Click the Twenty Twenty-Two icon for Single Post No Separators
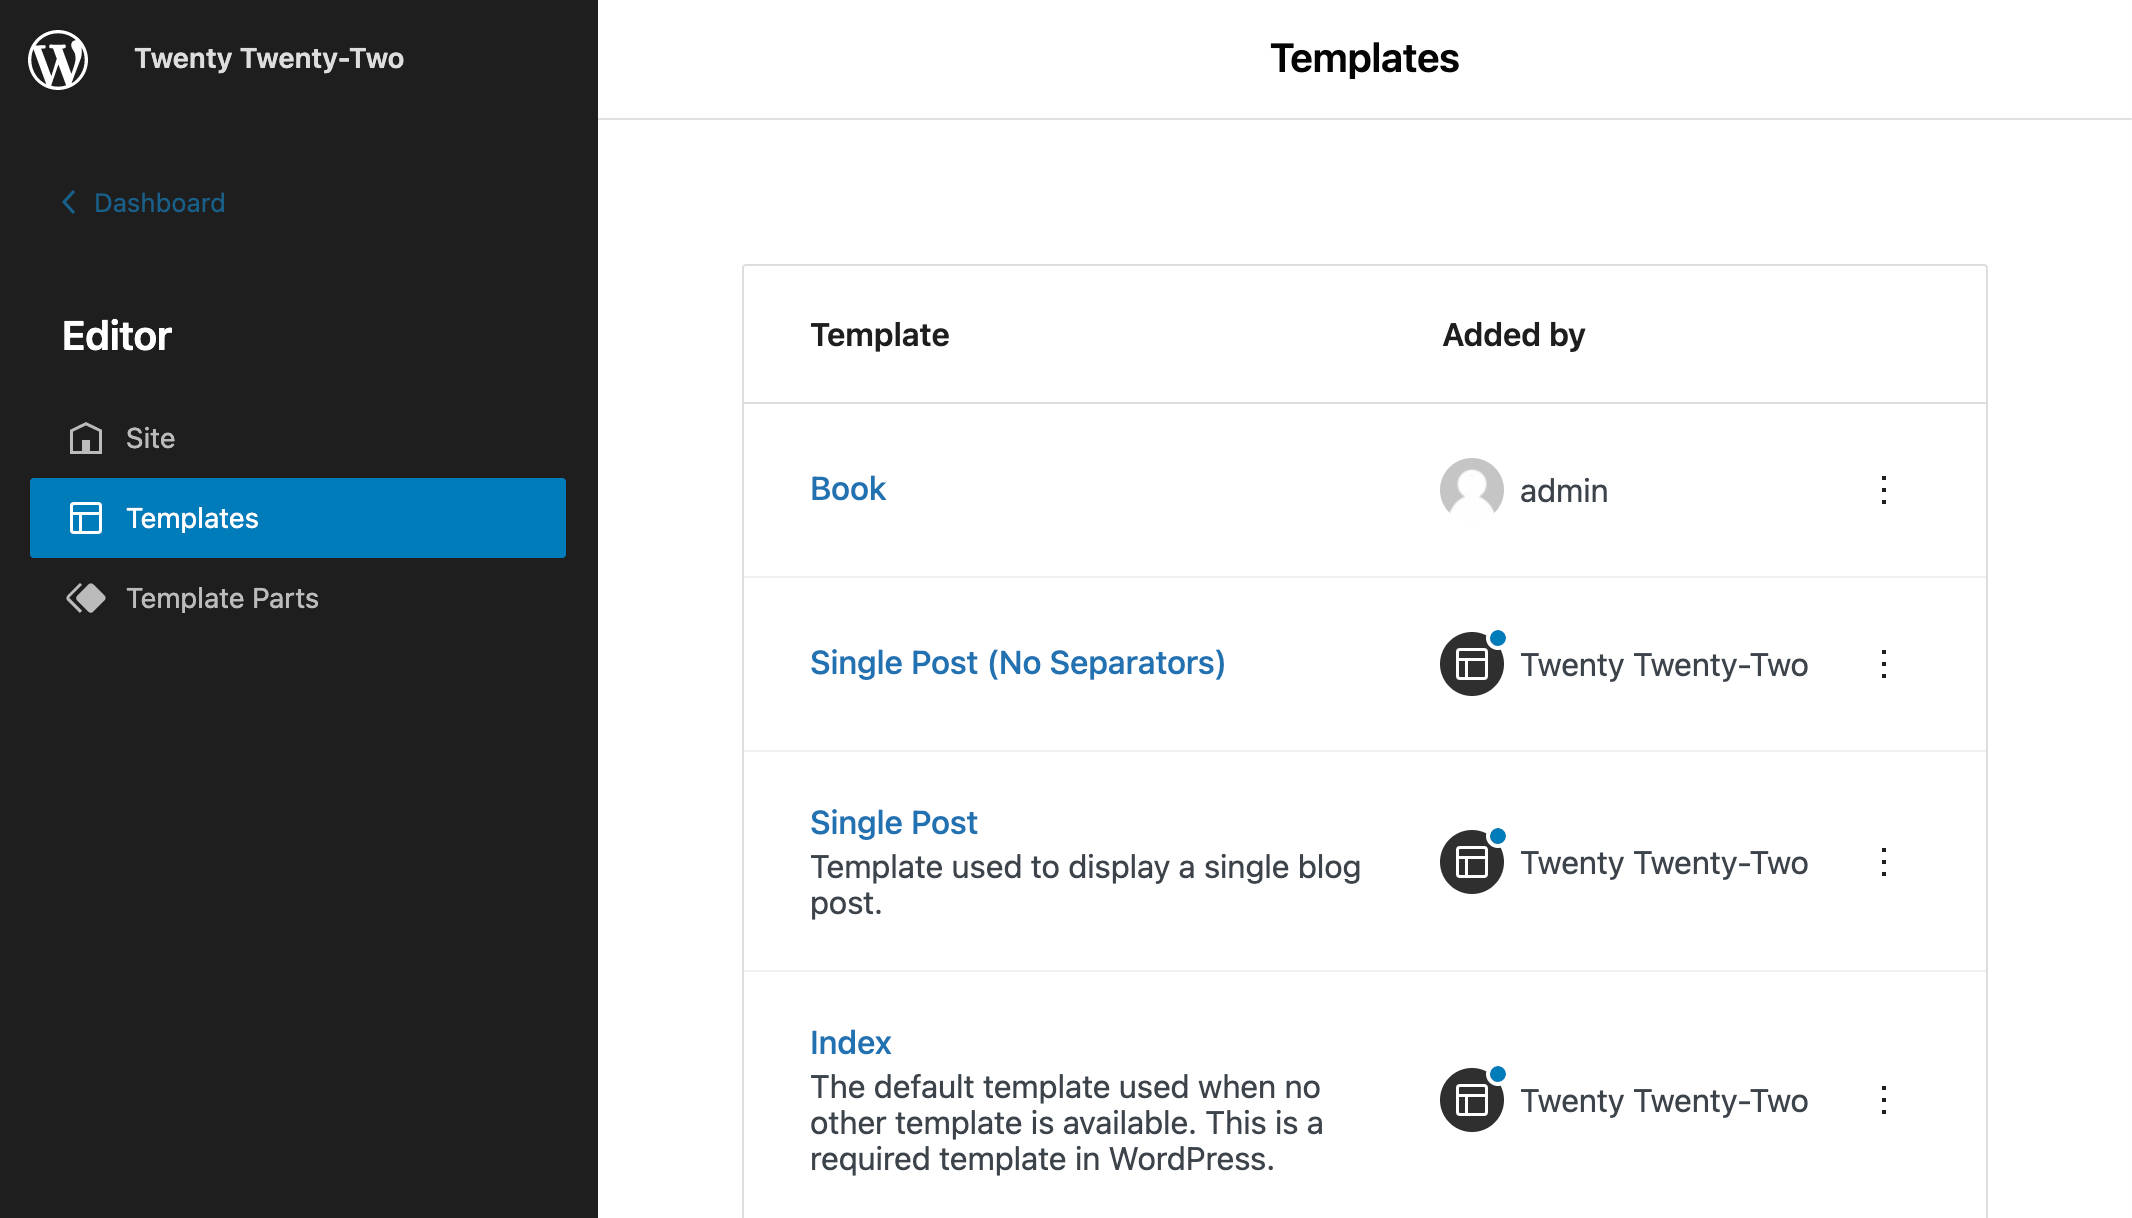This screenshot has height=1218, width=2132. pos(1470,663)
